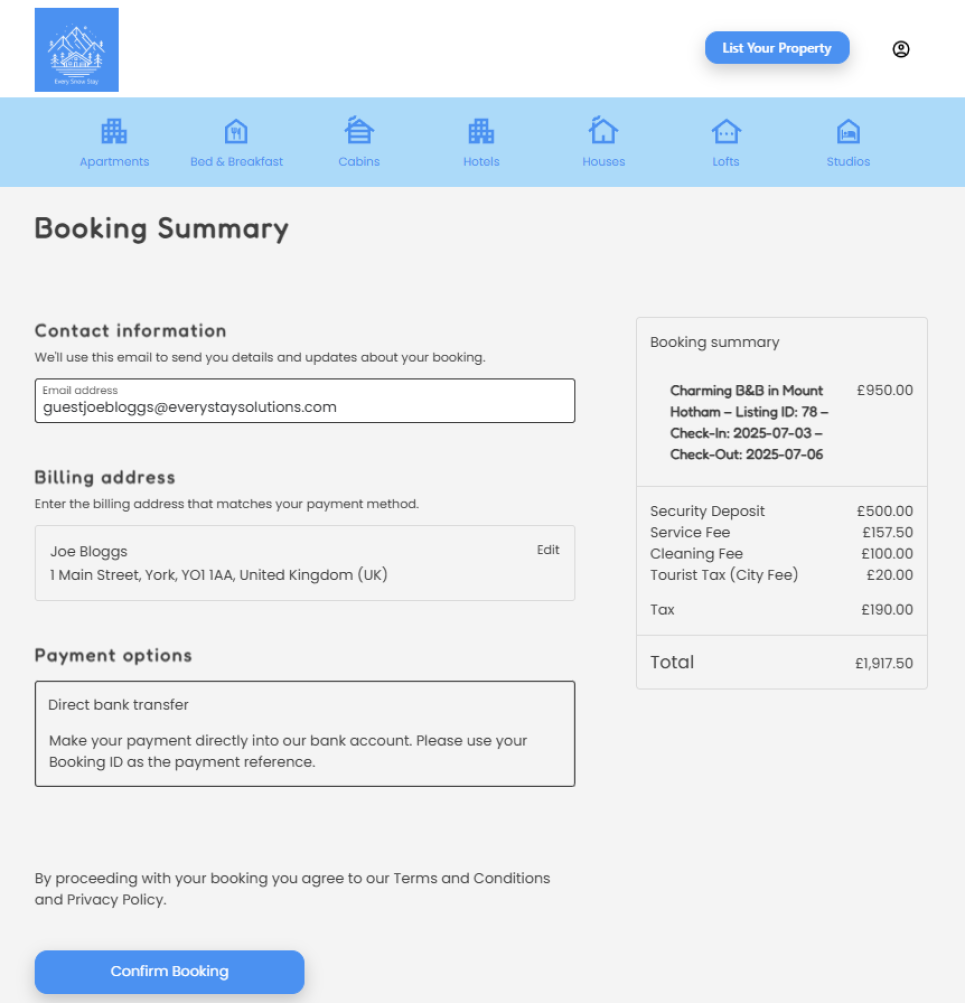This screenshot has height=1003, width=965.
Task: Choose the Hotels category icon
Action: (x=481, y=131)
